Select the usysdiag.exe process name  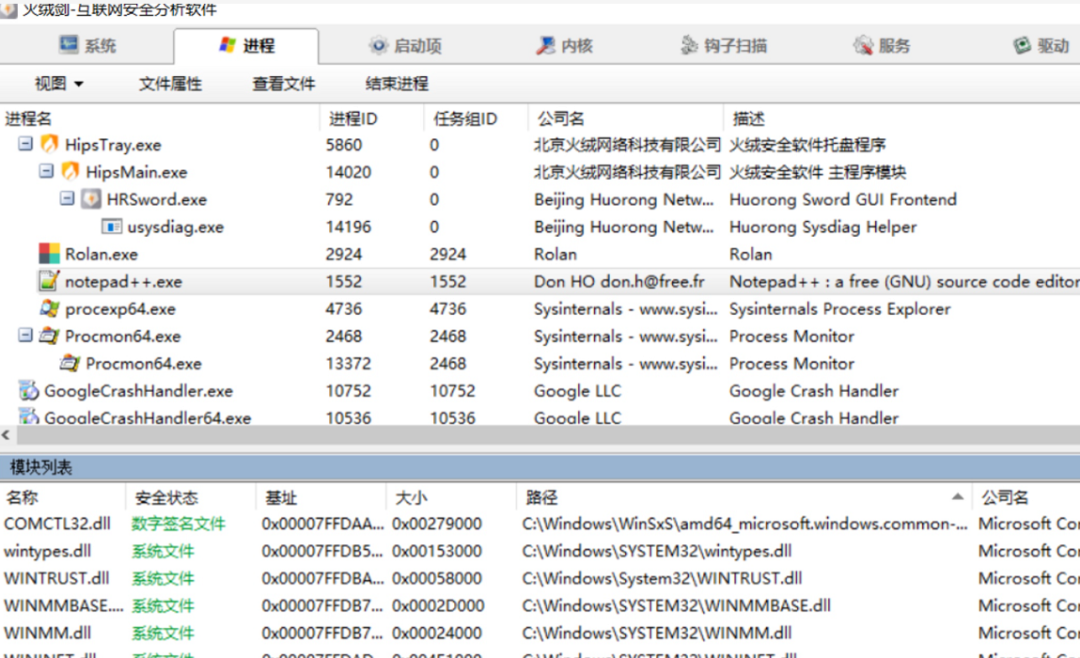pyautogui.click(x=175, y=227)
